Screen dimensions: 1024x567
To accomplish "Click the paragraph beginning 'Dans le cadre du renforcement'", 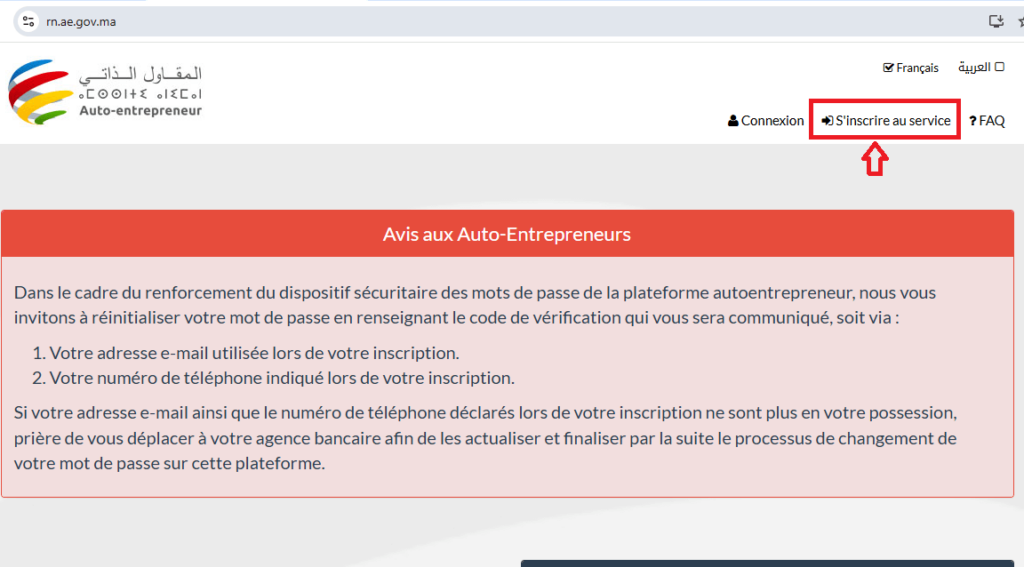I will (475, 305).
